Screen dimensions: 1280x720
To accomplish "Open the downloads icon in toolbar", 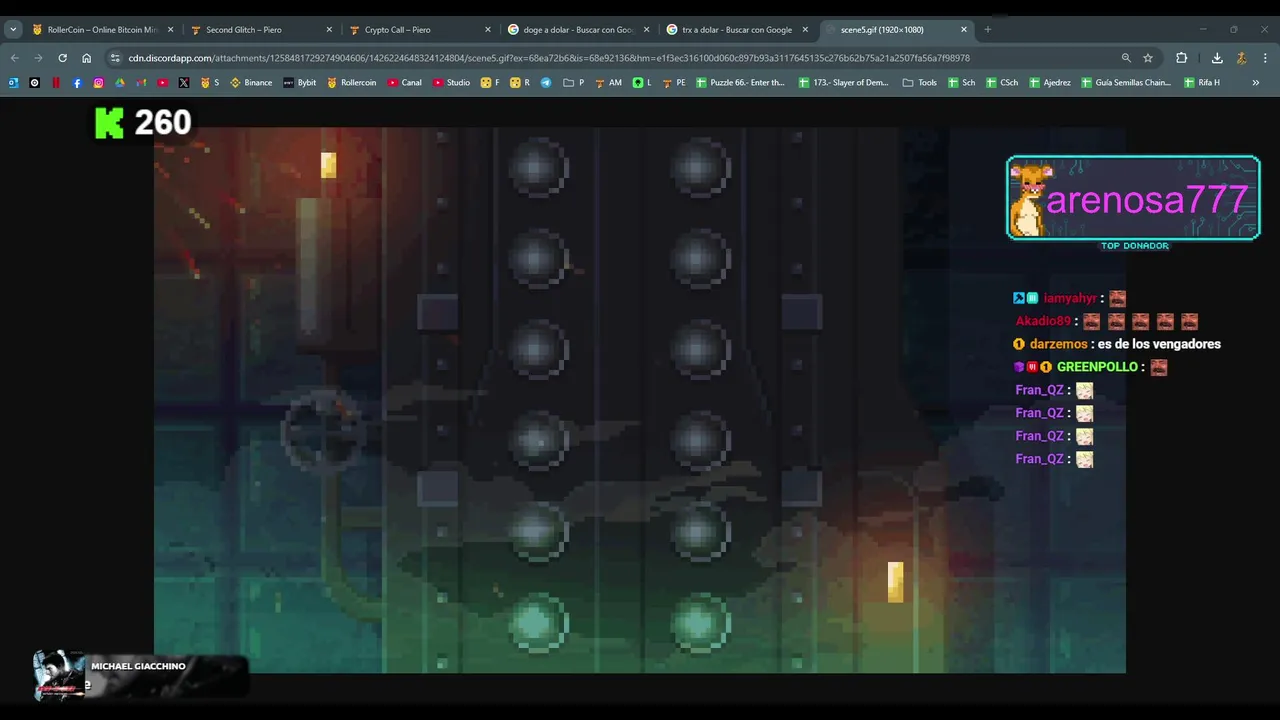I will 1217,58.
